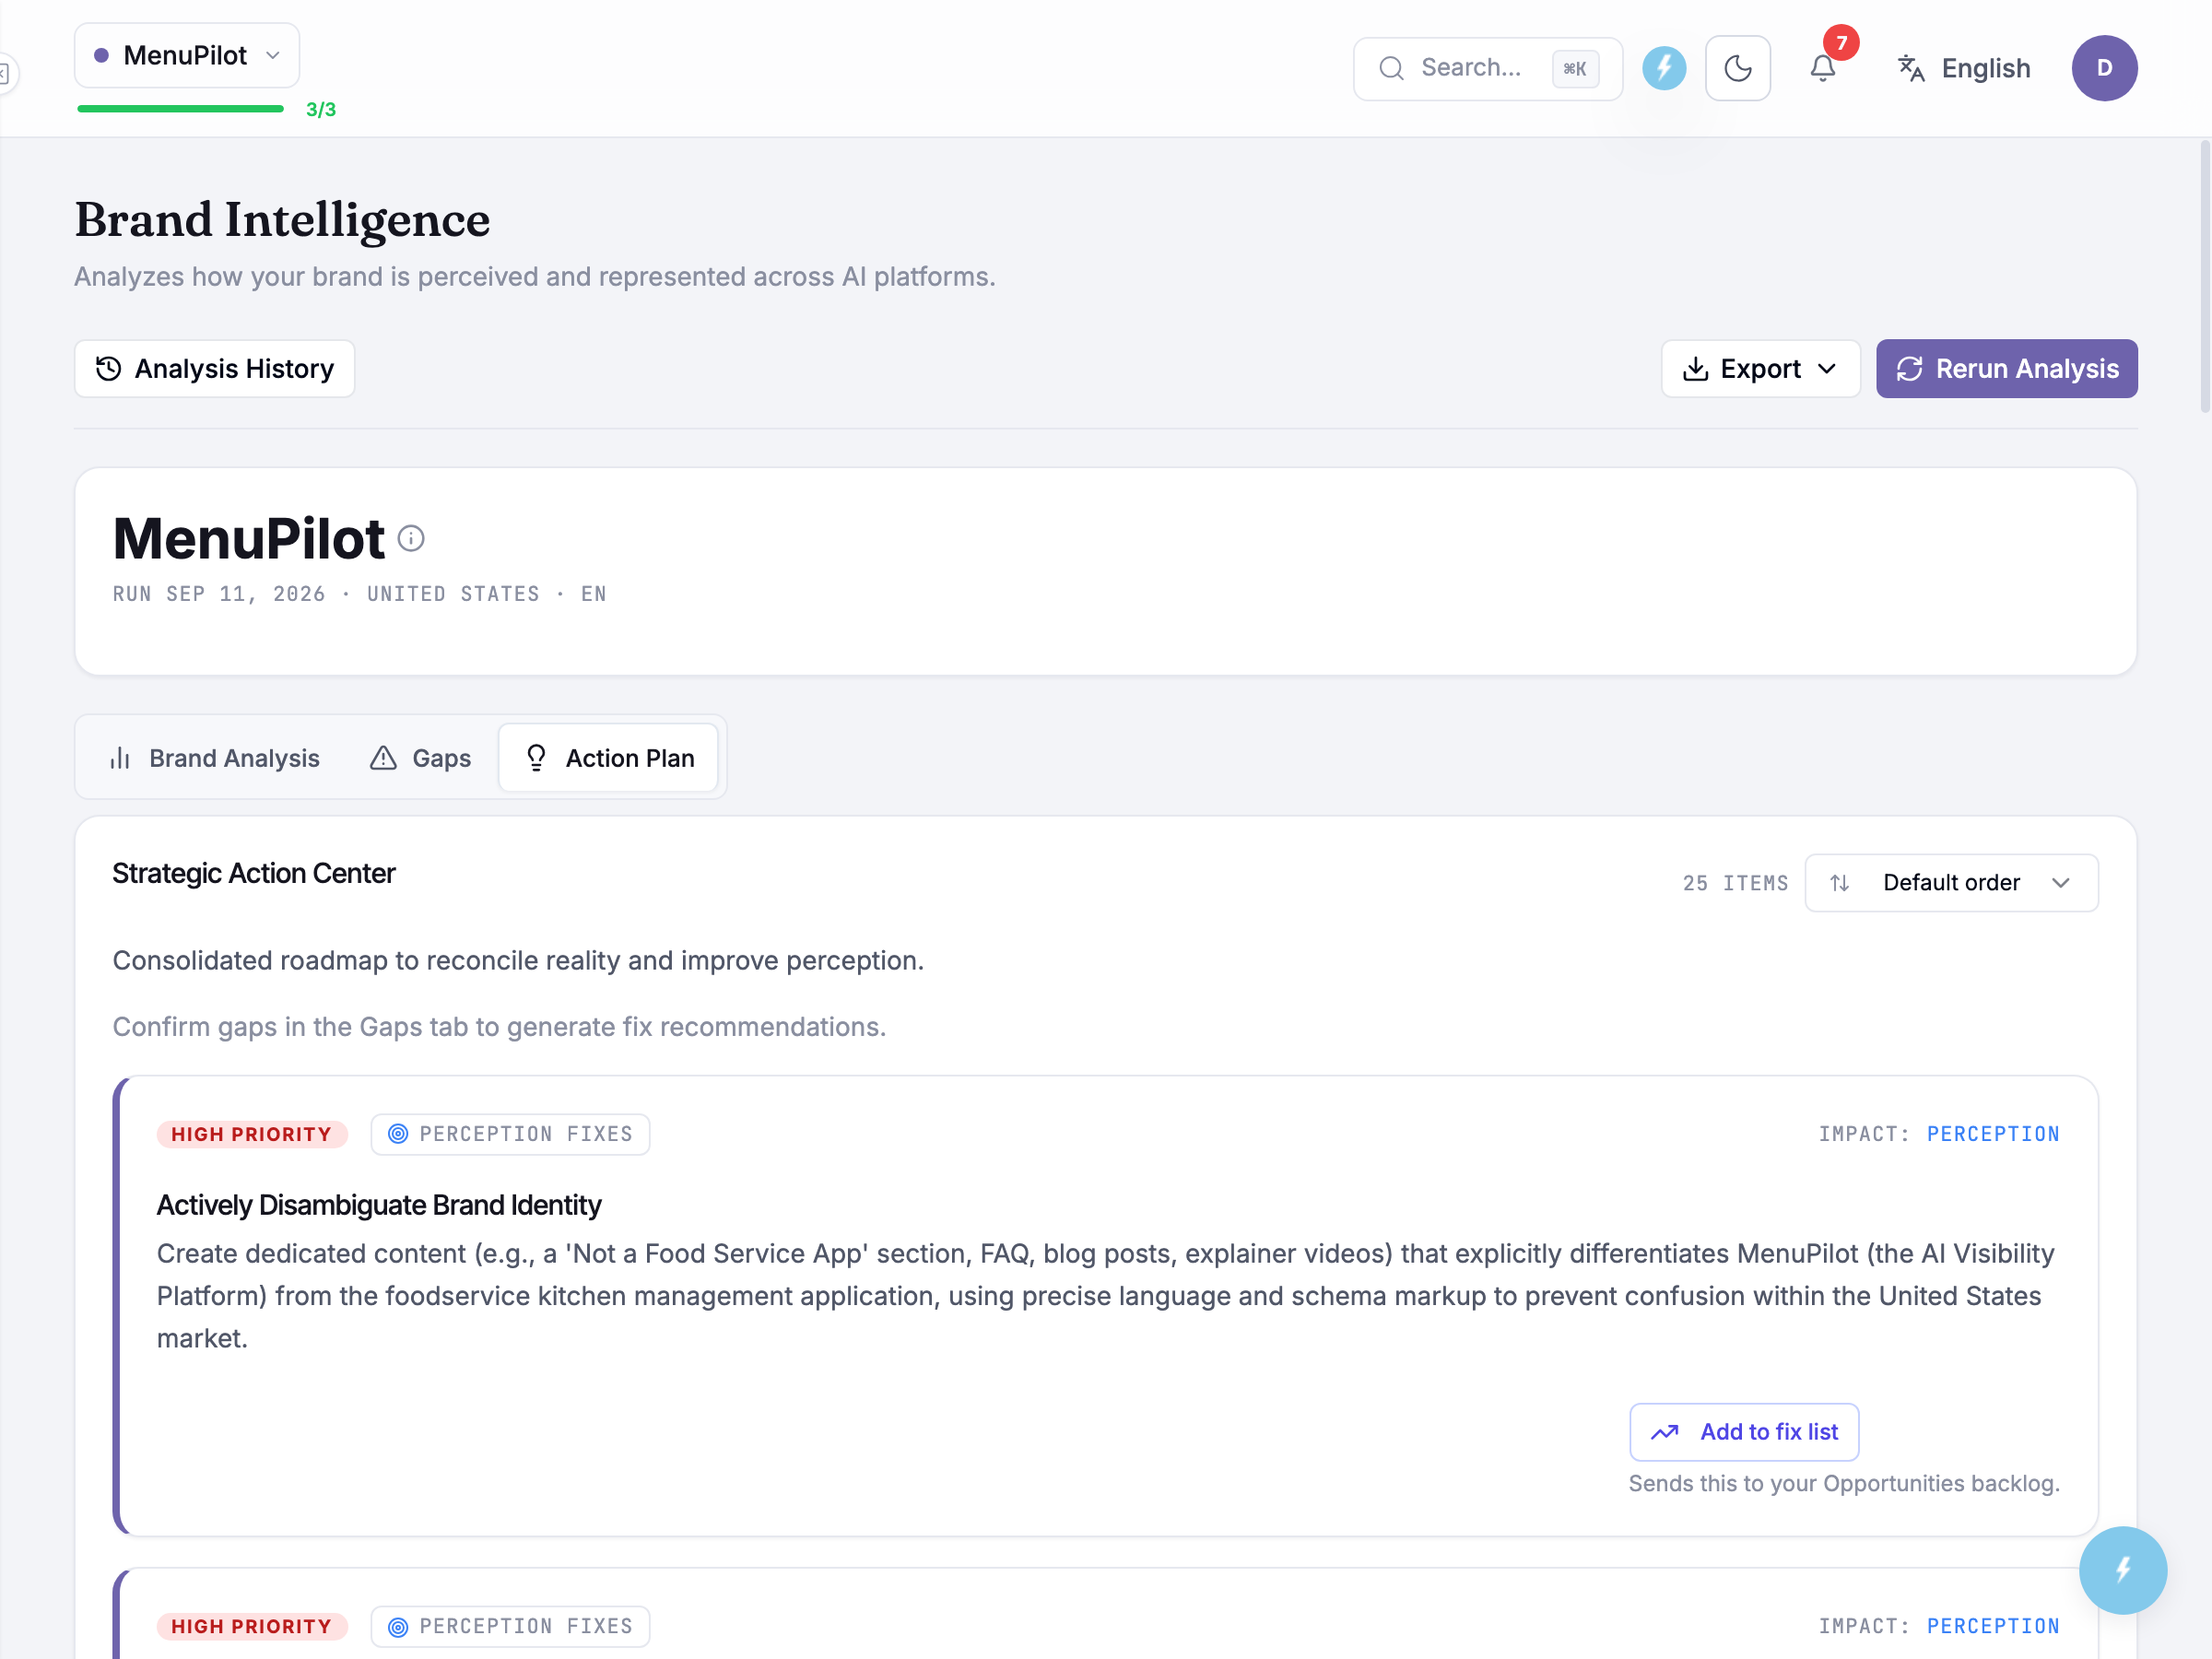Click the page vertical scrollbar
The width and height of the screenshot is (2212, 1659).
pyautogui.click(x=2204, y=276)
